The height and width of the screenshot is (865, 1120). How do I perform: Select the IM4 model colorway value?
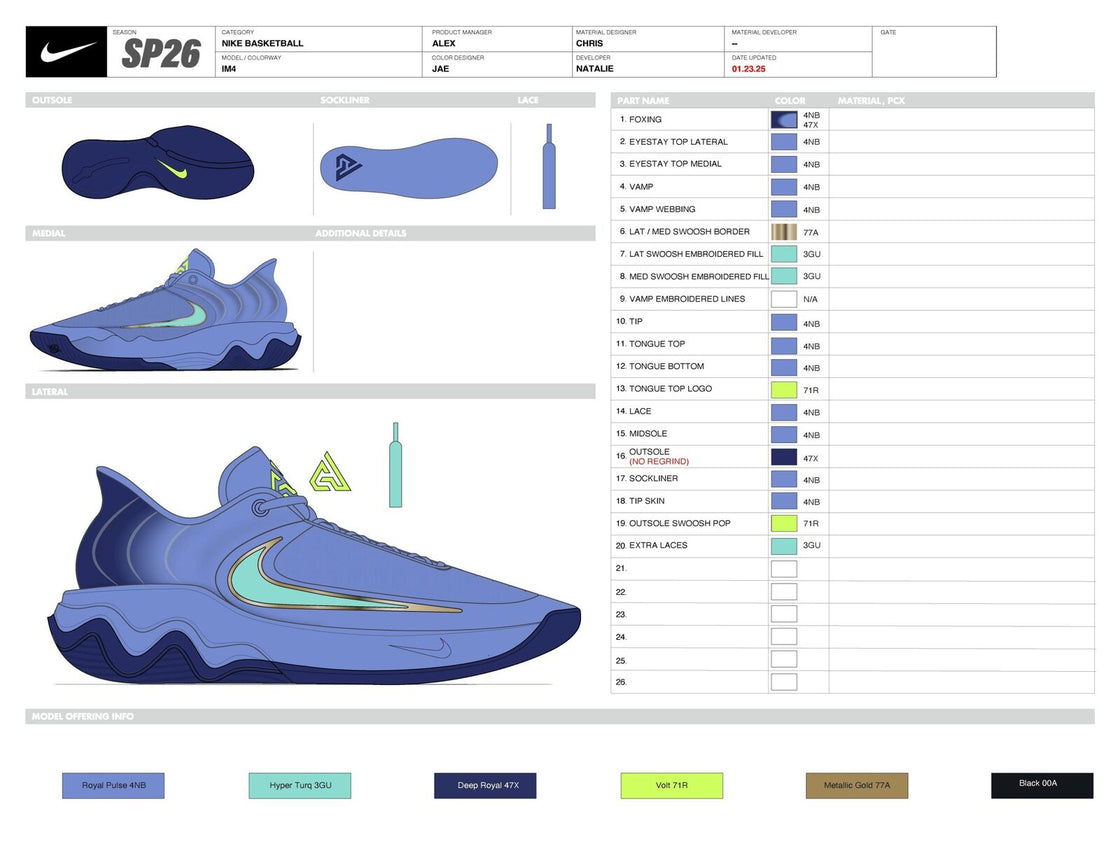click(229, 69)
